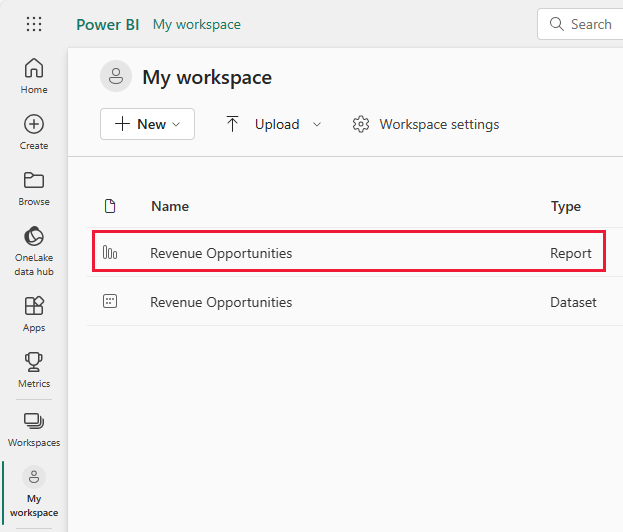Expand the New button dropdown

[176, 124]
